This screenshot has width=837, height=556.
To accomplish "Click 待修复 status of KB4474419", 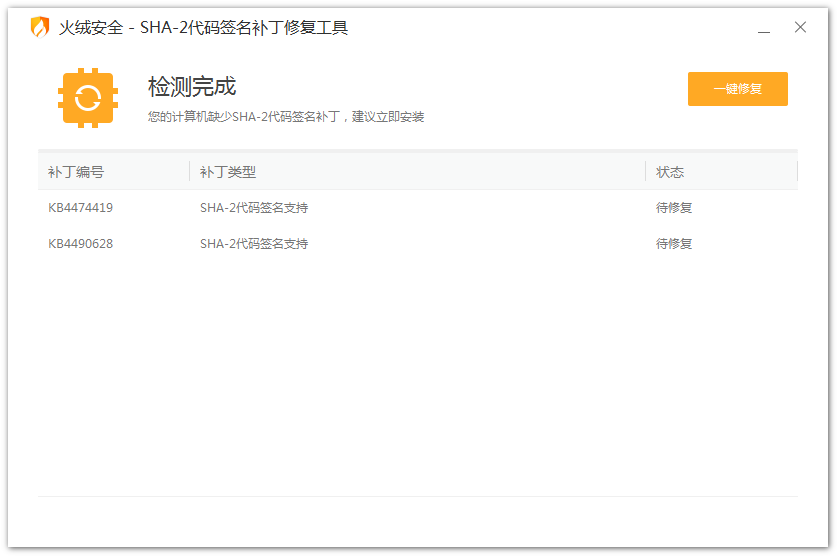I will (674, 208).
